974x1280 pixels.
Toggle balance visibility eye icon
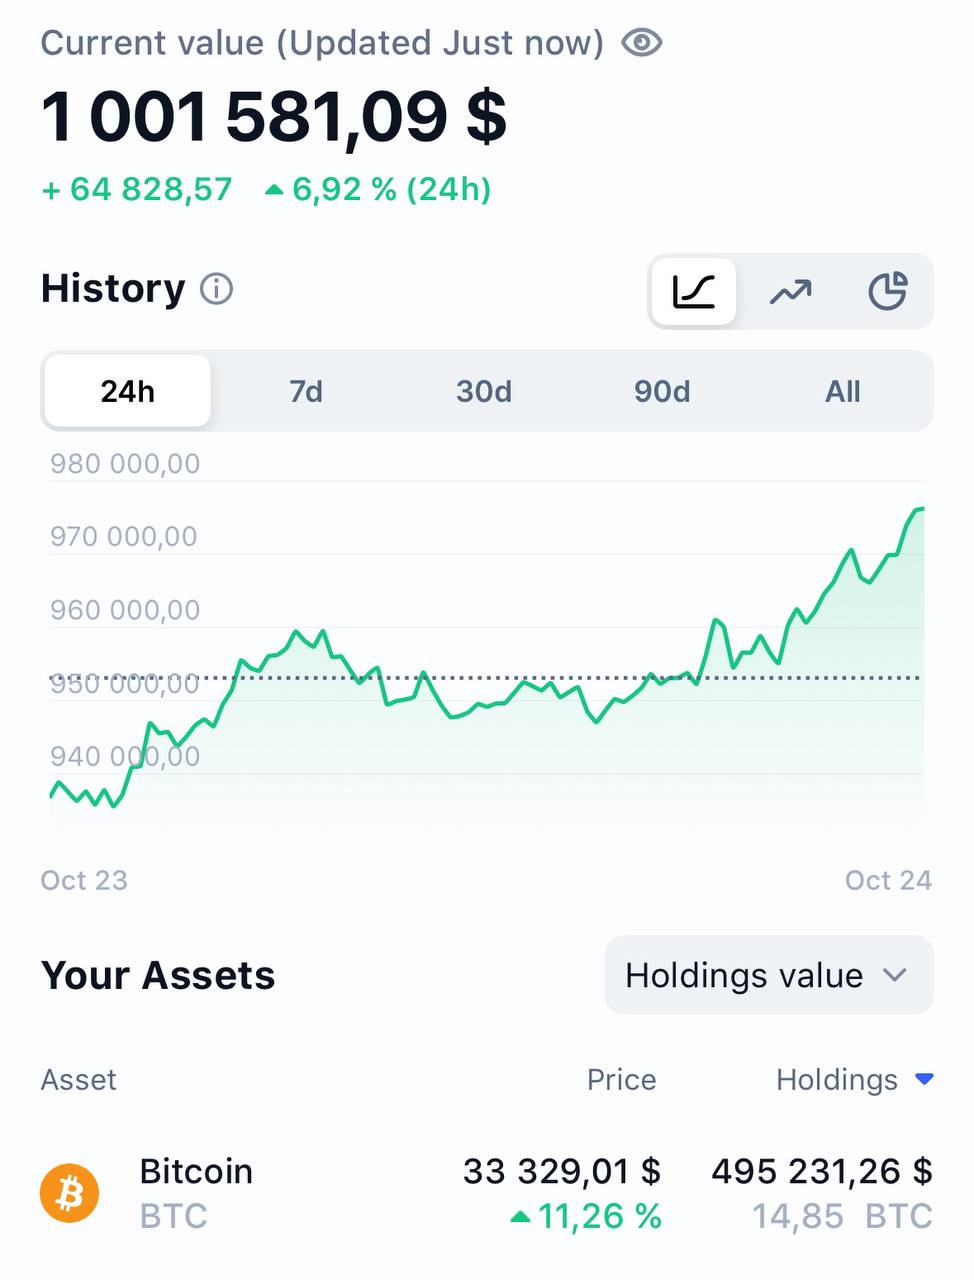tap(641, 43)
